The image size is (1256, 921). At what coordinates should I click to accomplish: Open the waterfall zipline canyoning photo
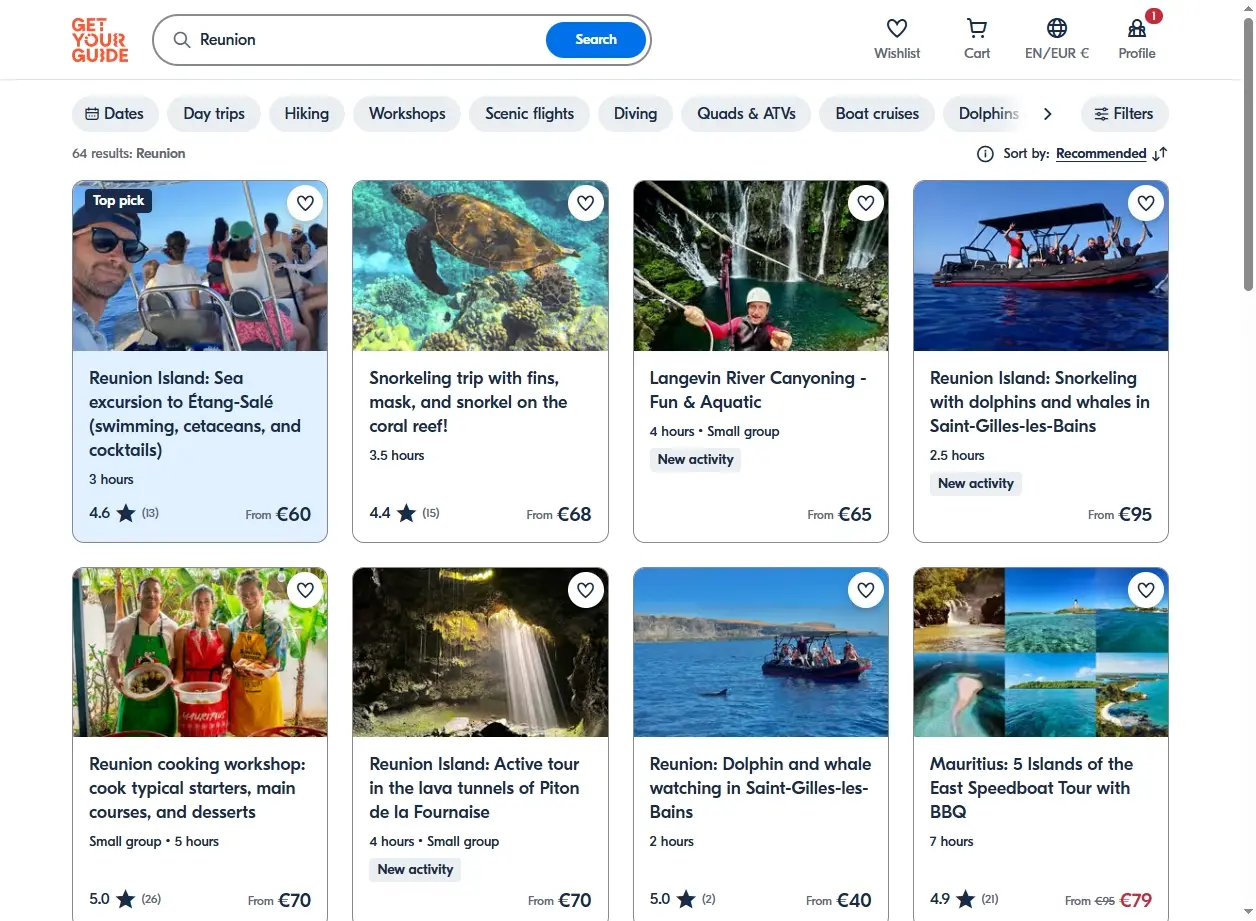[x=761, y=266]
